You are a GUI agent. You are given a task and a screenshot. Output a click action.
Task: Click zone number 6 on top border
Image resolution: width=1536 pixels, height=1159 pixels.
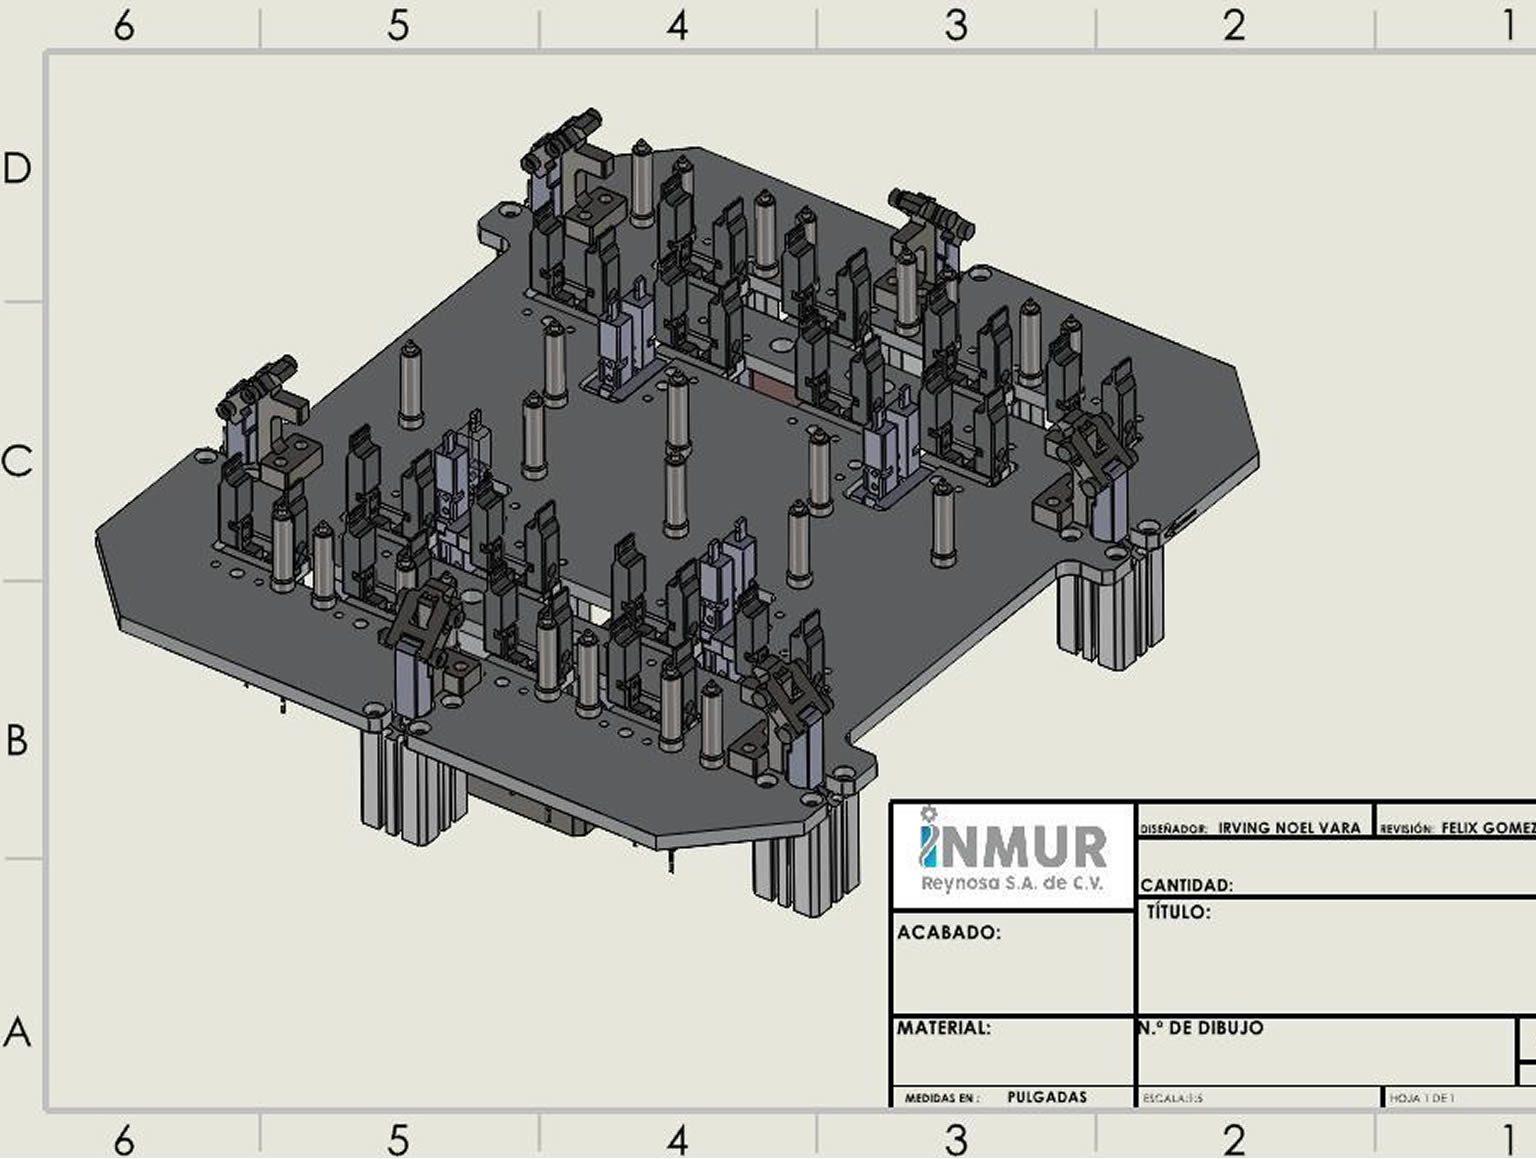(123, 26)
